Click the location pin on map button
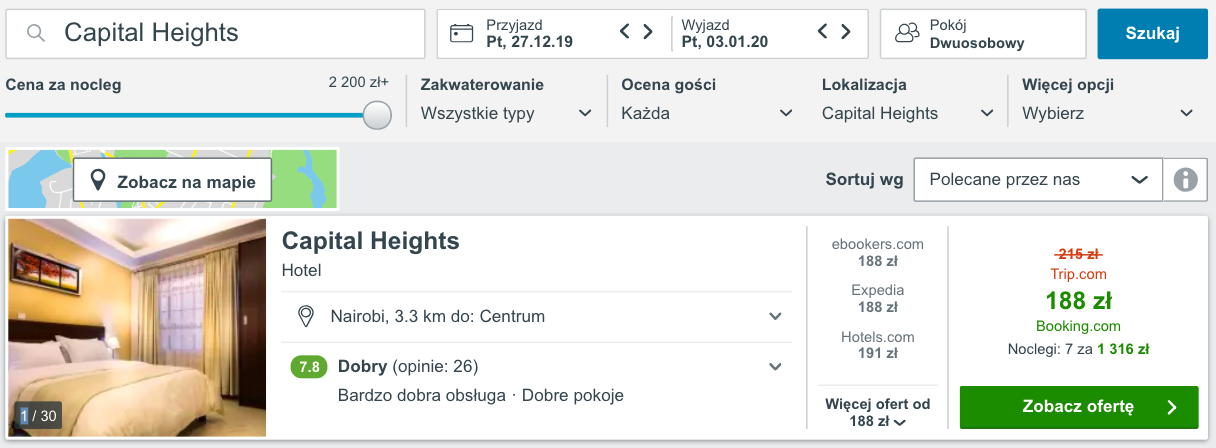 coord(98,181)
